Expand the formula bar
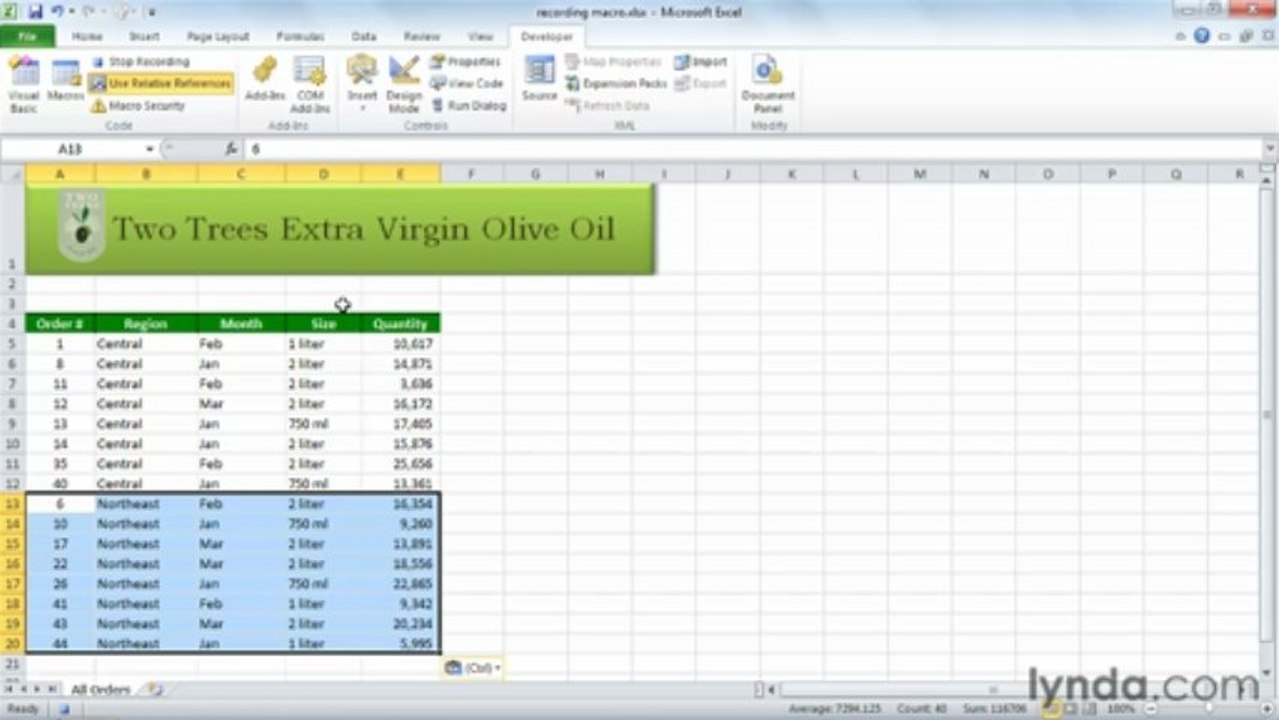This screenshot has width=1279, height=720. (1270, 149)
